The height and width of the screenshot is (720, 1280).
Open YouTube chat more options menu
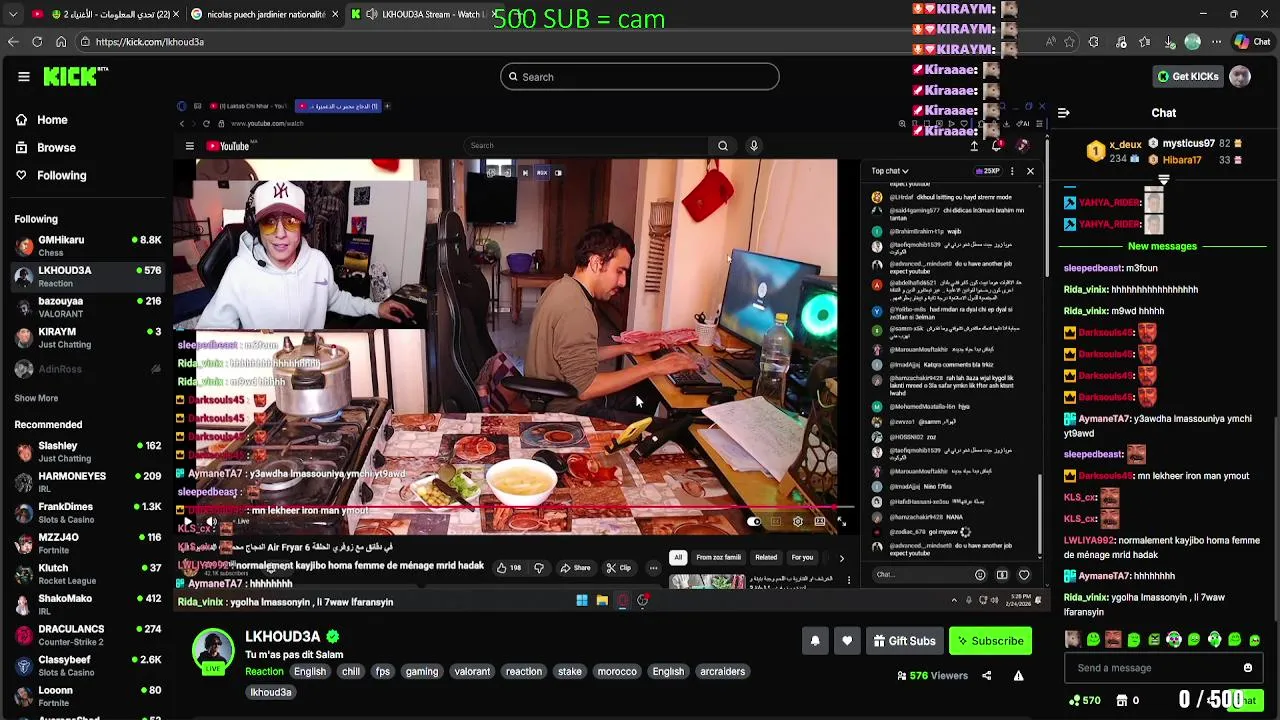tap(1012, 171)
